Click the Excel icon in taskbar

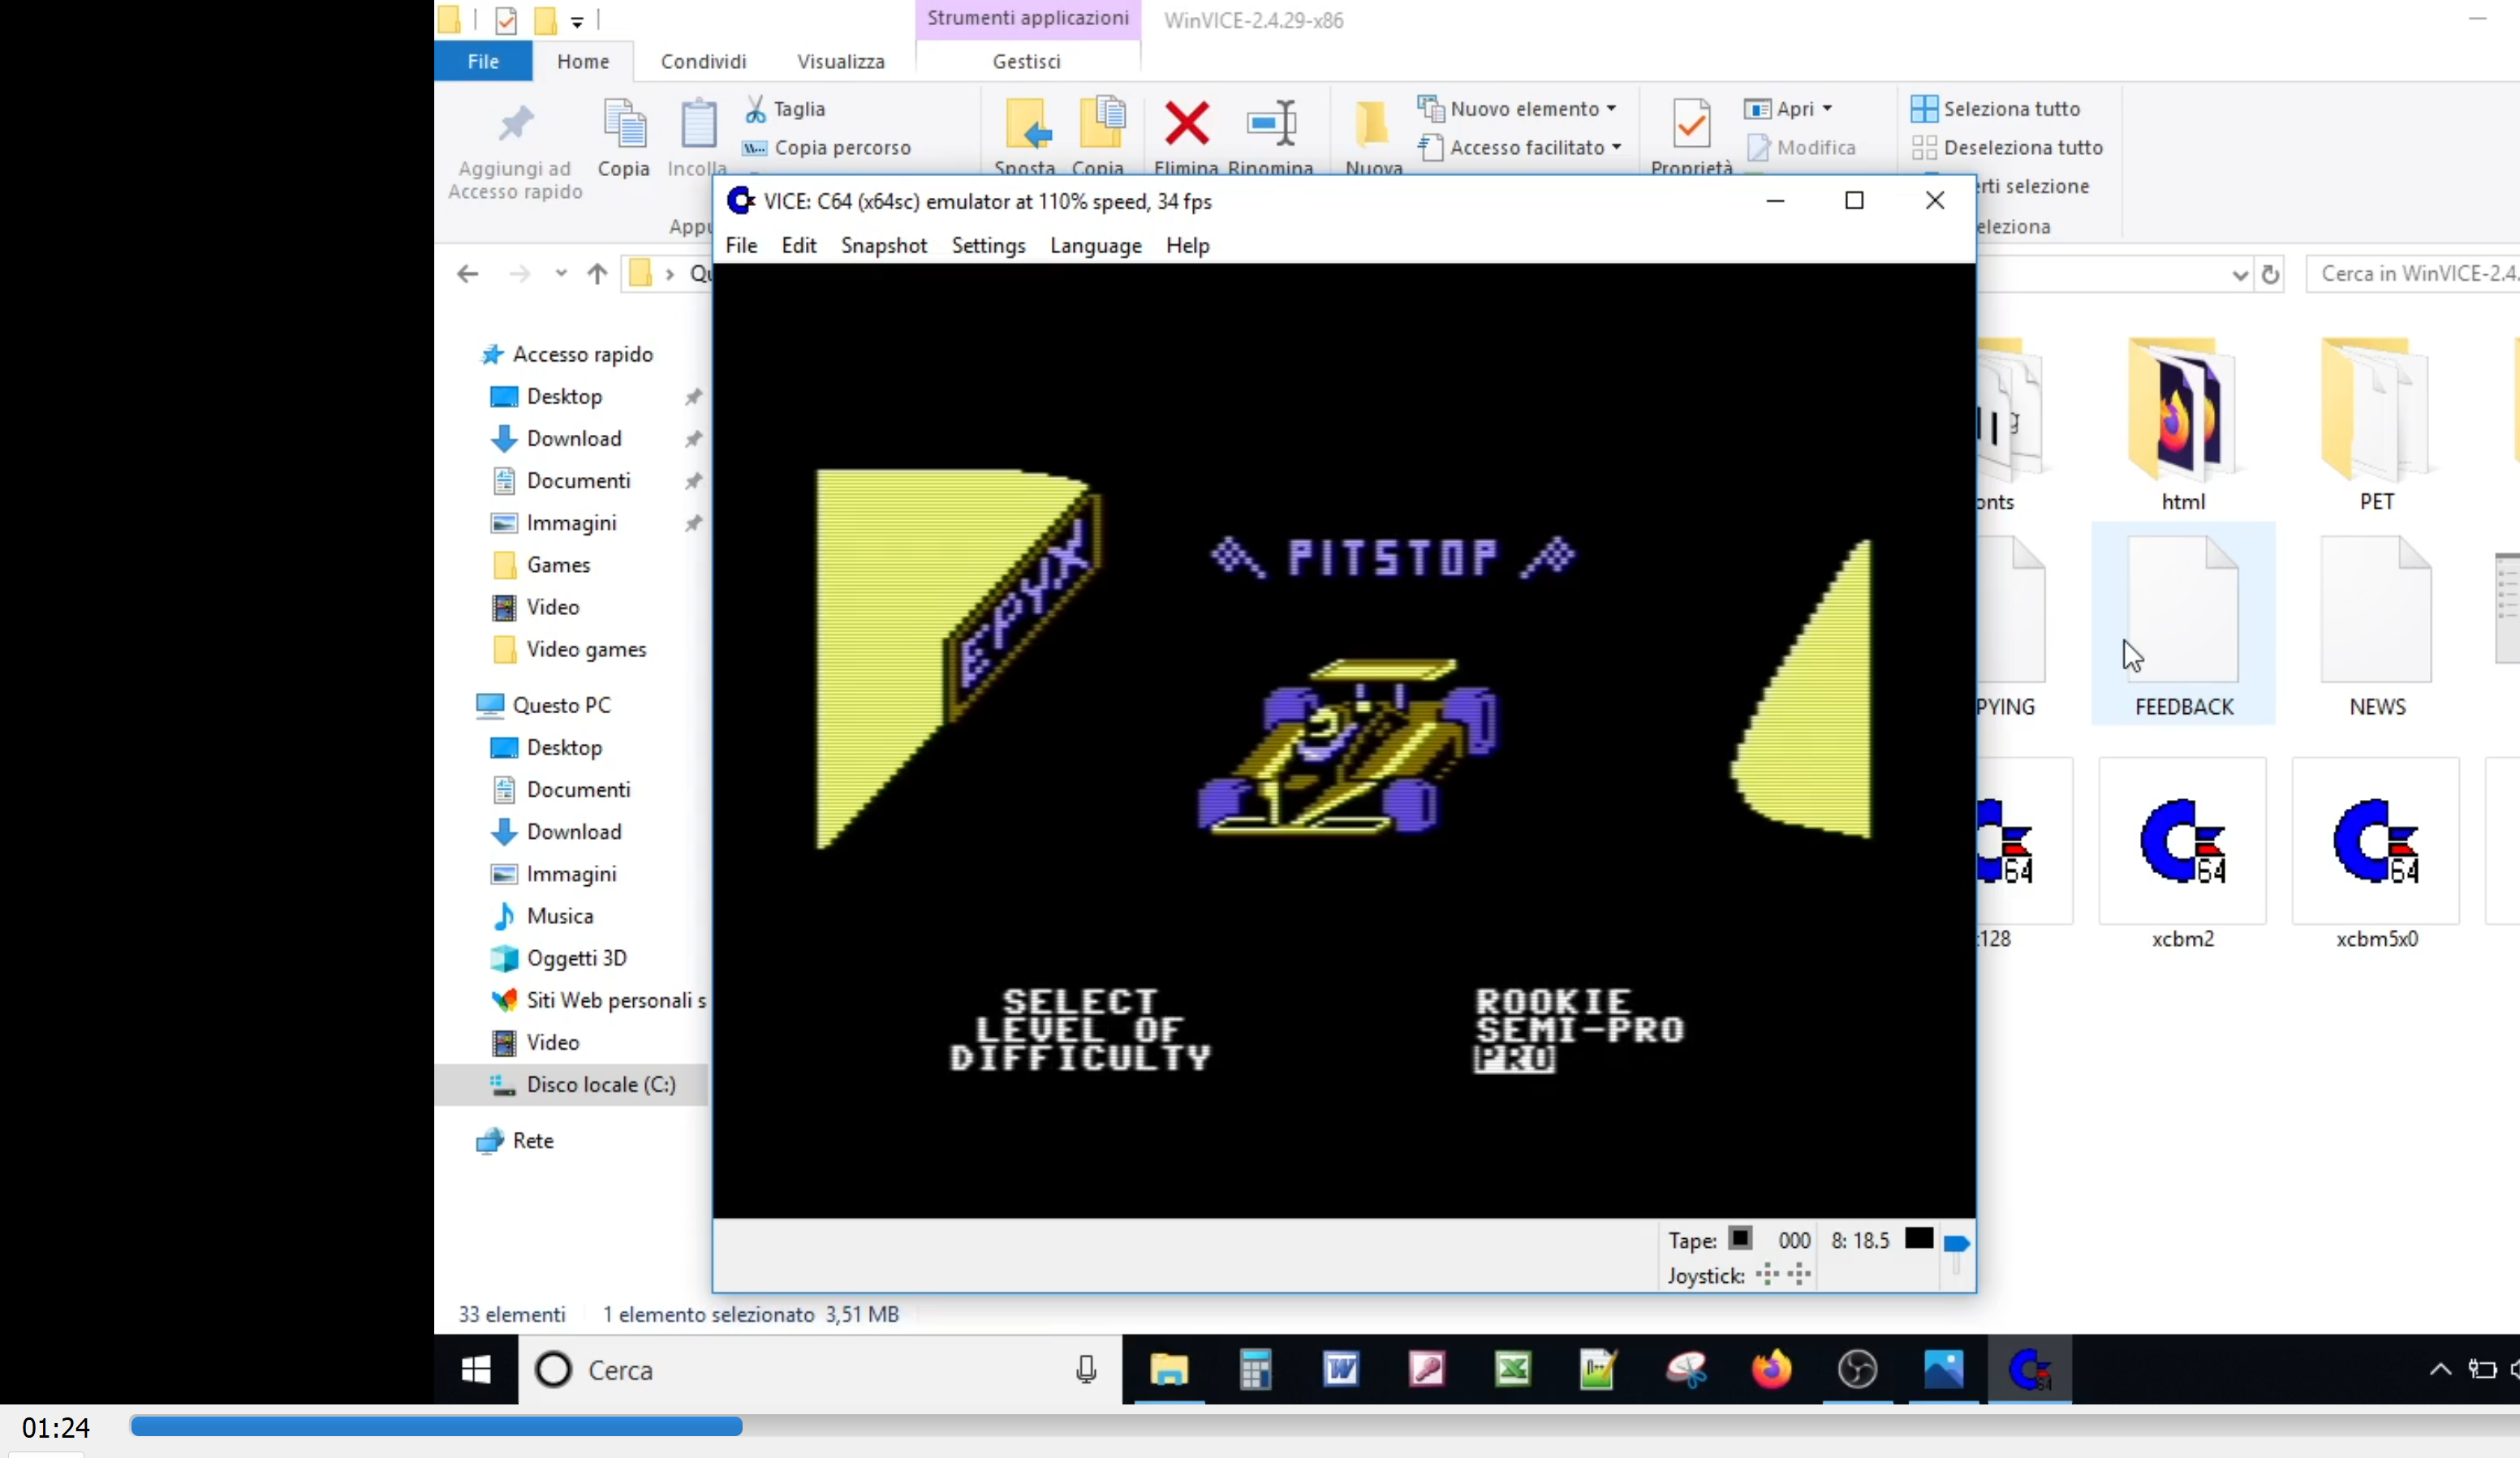[x=1513, y=1369]
